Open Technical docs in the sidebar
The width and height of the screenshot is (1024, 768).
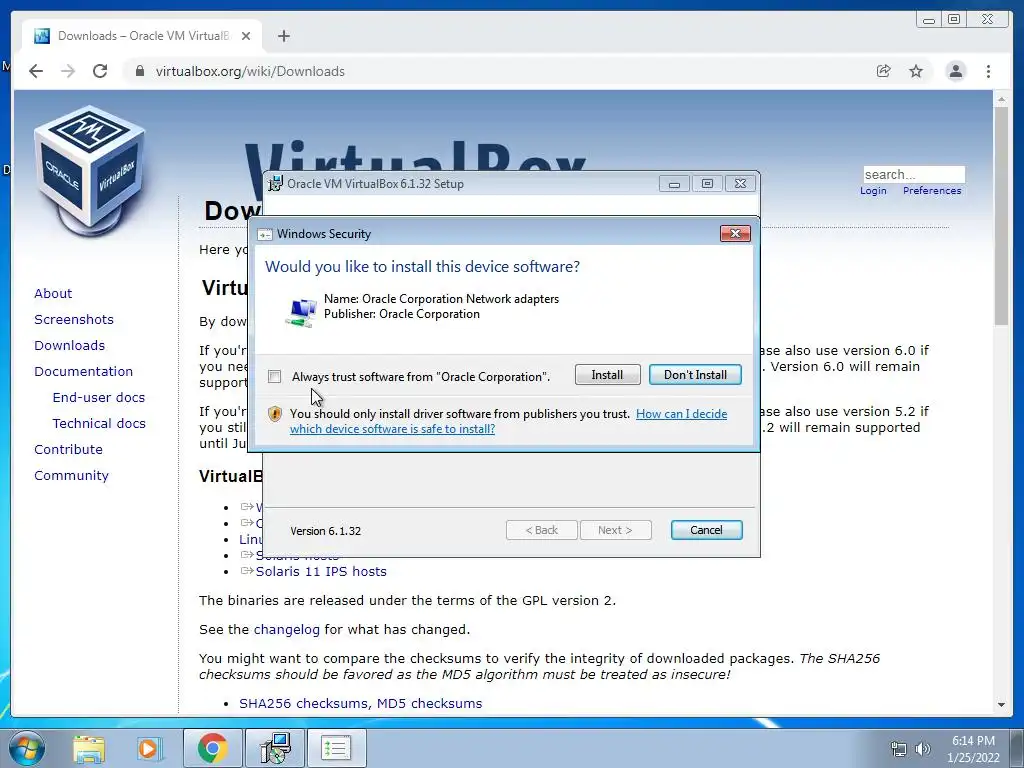coord(99,424)
